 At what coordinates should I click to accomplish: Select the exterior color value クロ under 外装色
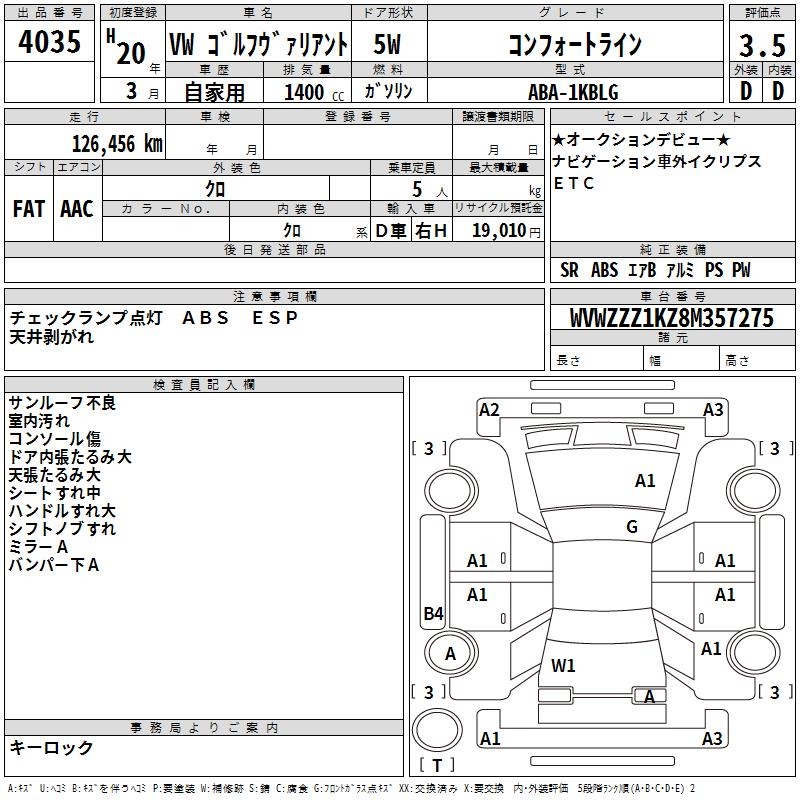tap(215, 189)
